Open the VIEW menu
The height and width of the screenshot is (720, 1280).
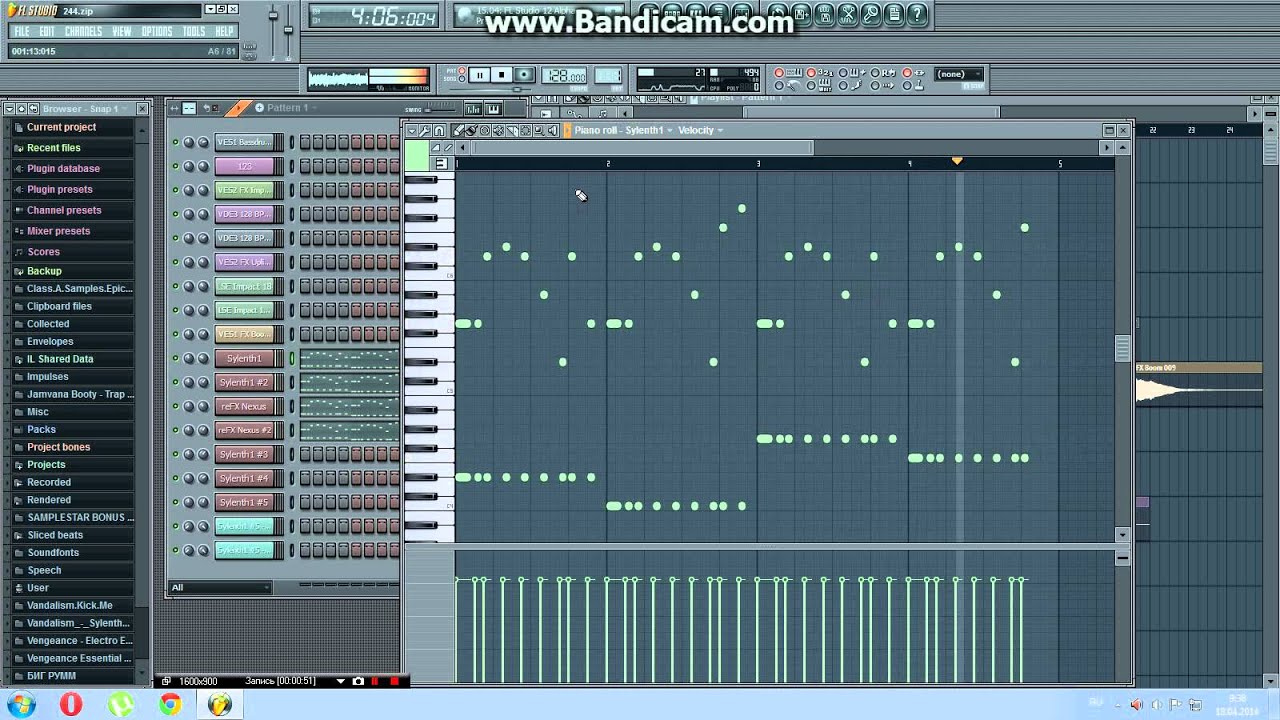point(122,31)
